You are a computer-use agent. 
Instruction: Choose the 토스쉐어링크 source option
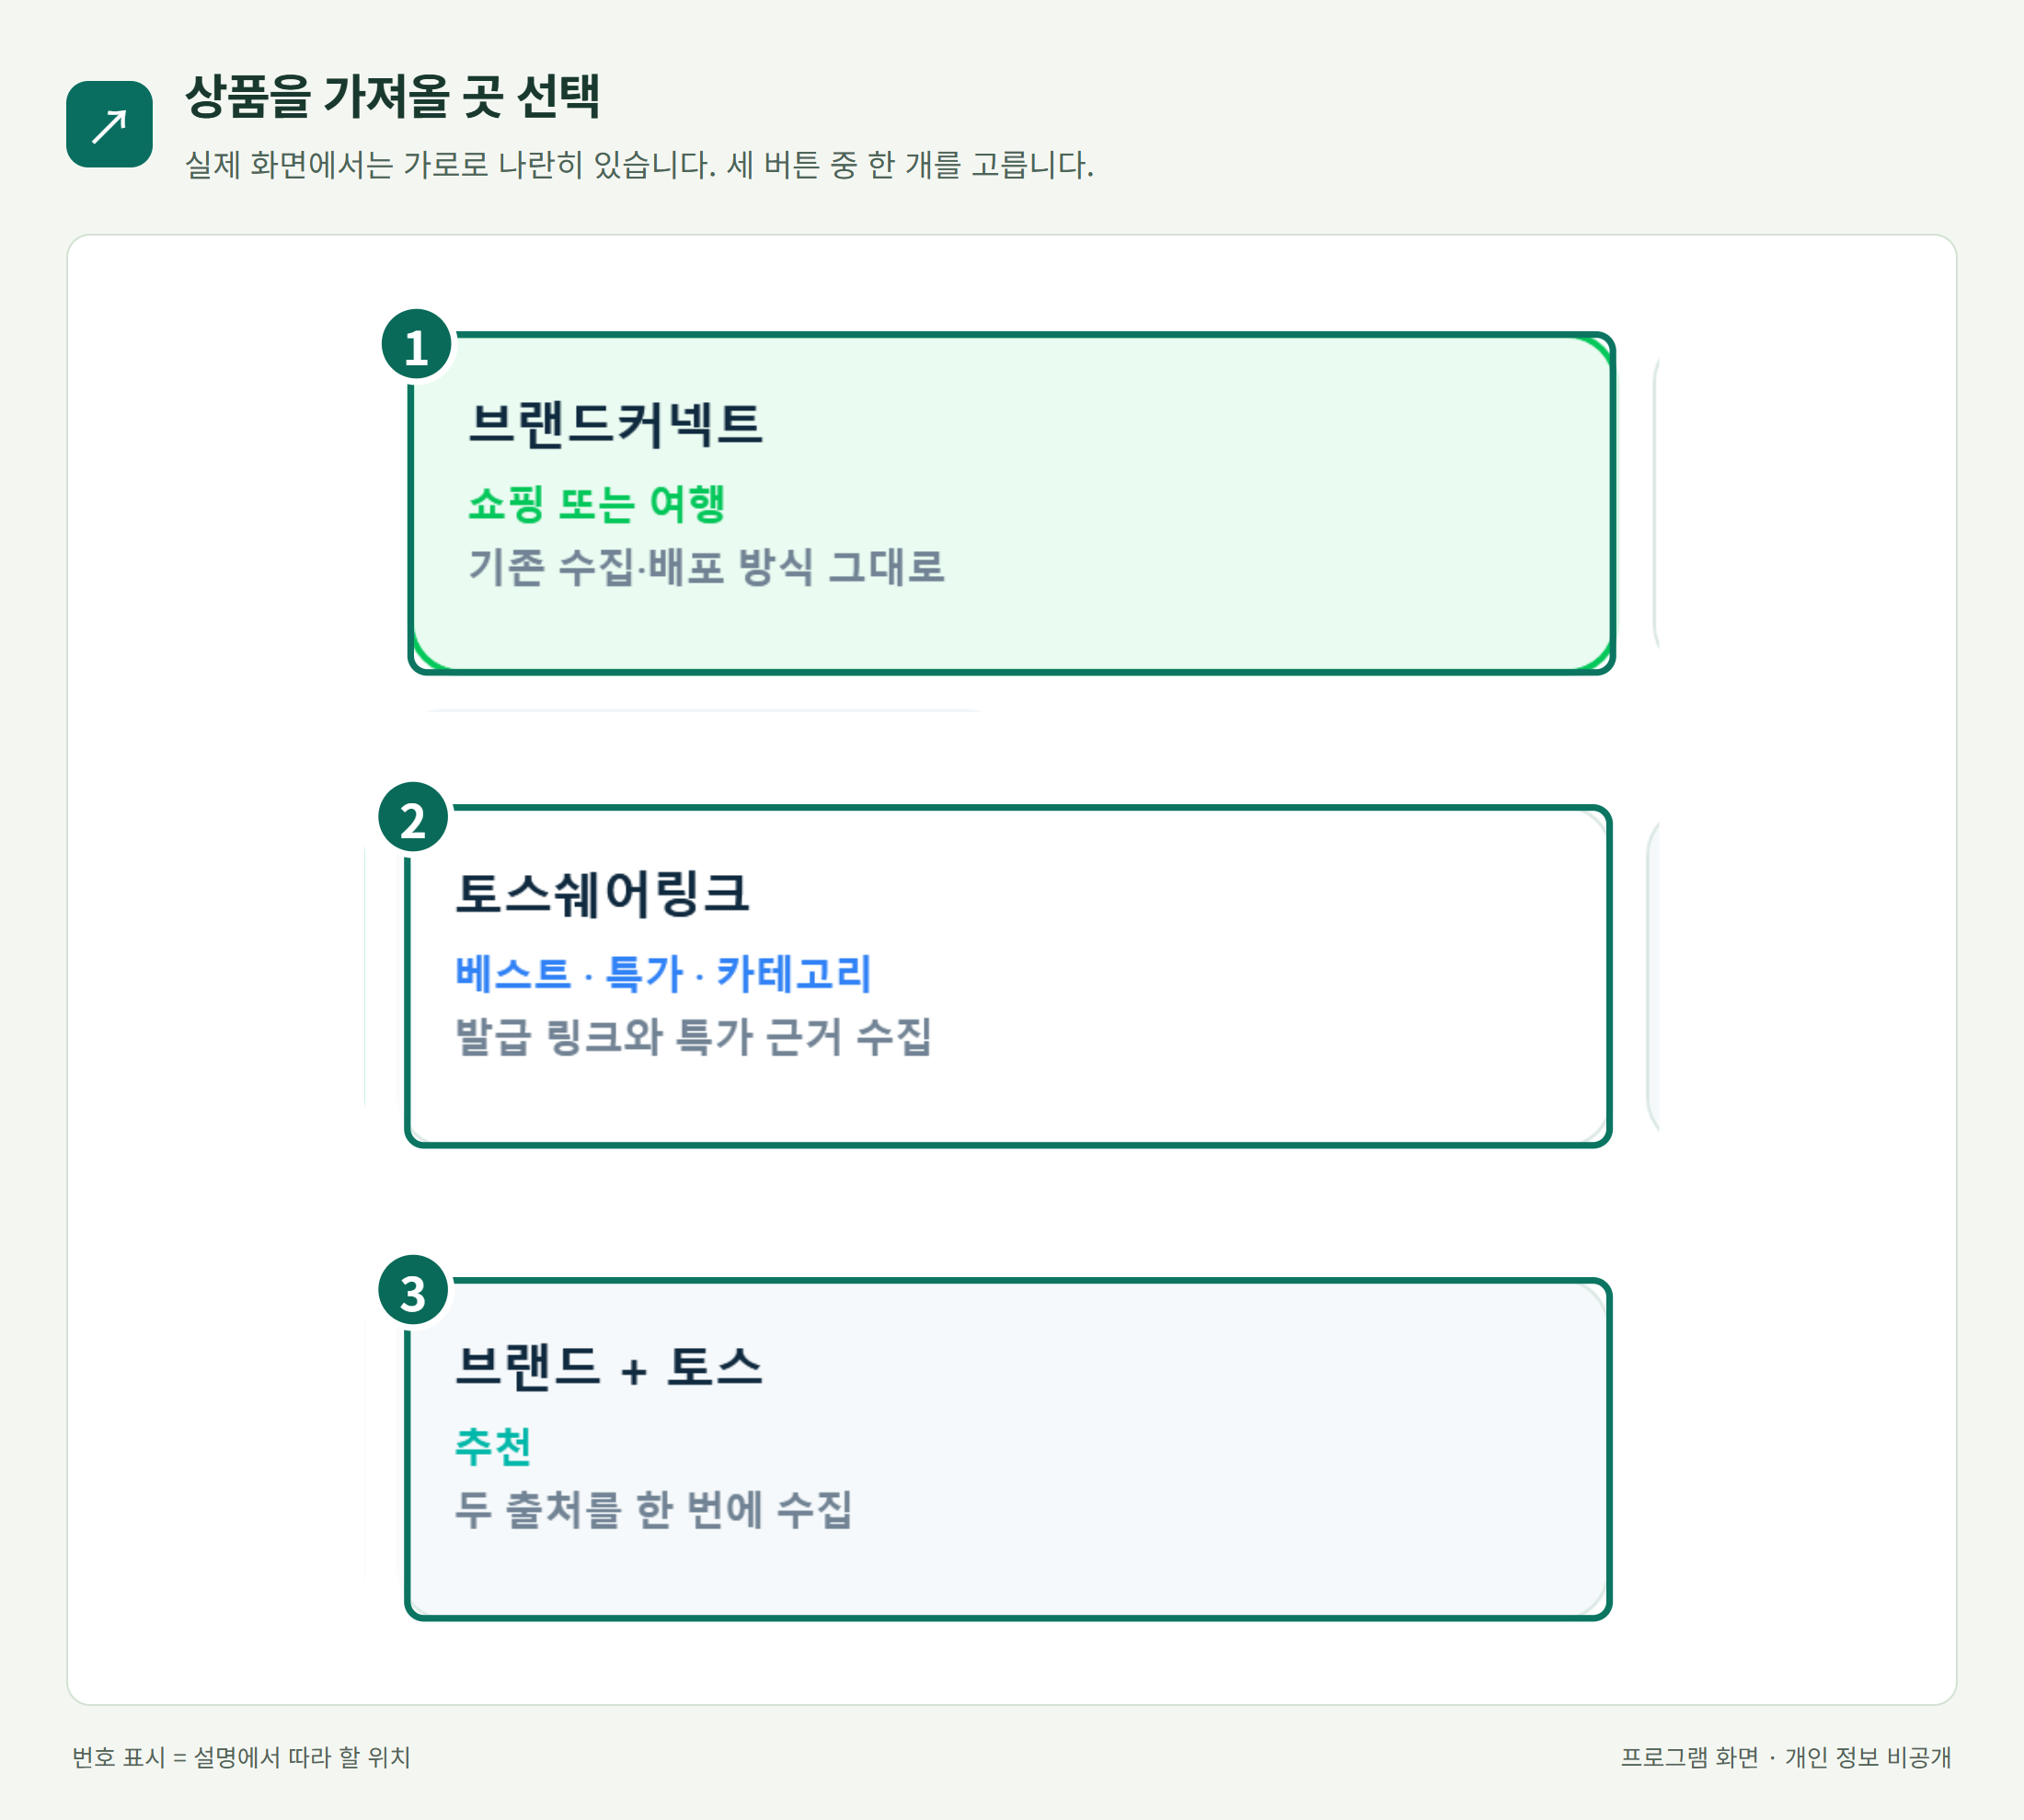pyautogui.click(x=1008, y=976)
